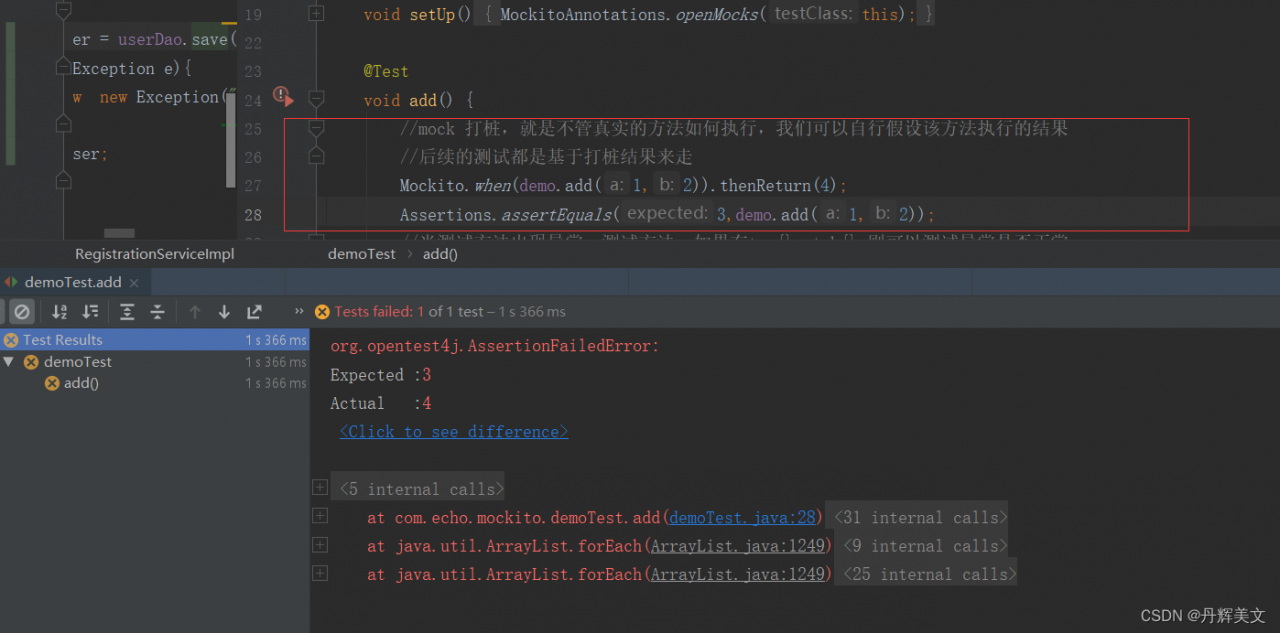This screenshot has height=633, width=1280.
Task: Click the left editor horizontal scrollbar
Action: (119, 233)
